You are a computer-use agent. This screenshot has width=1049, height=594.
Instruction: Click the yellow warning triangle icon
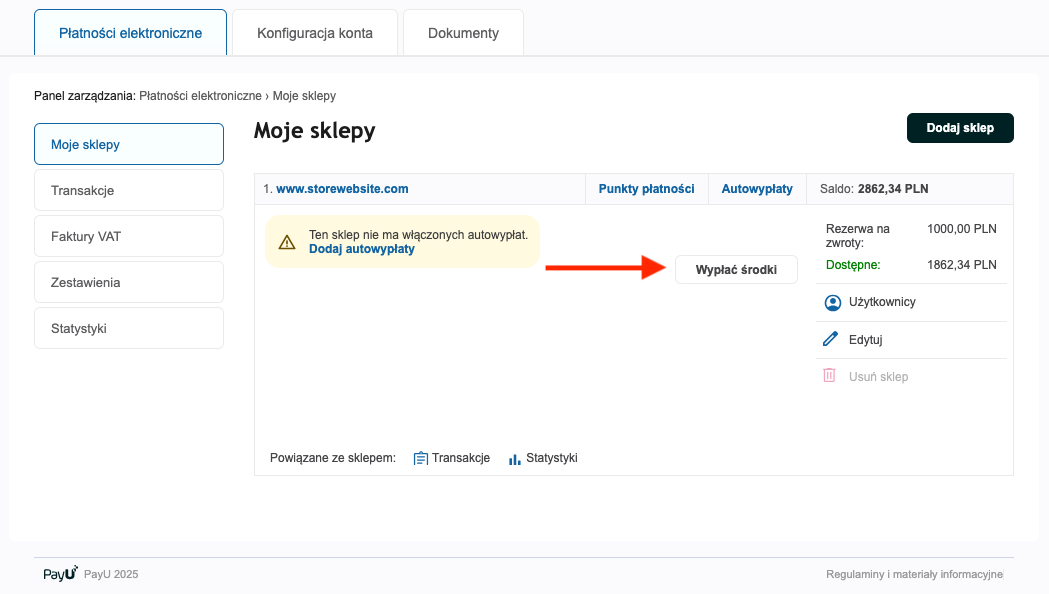pos(287,242)
